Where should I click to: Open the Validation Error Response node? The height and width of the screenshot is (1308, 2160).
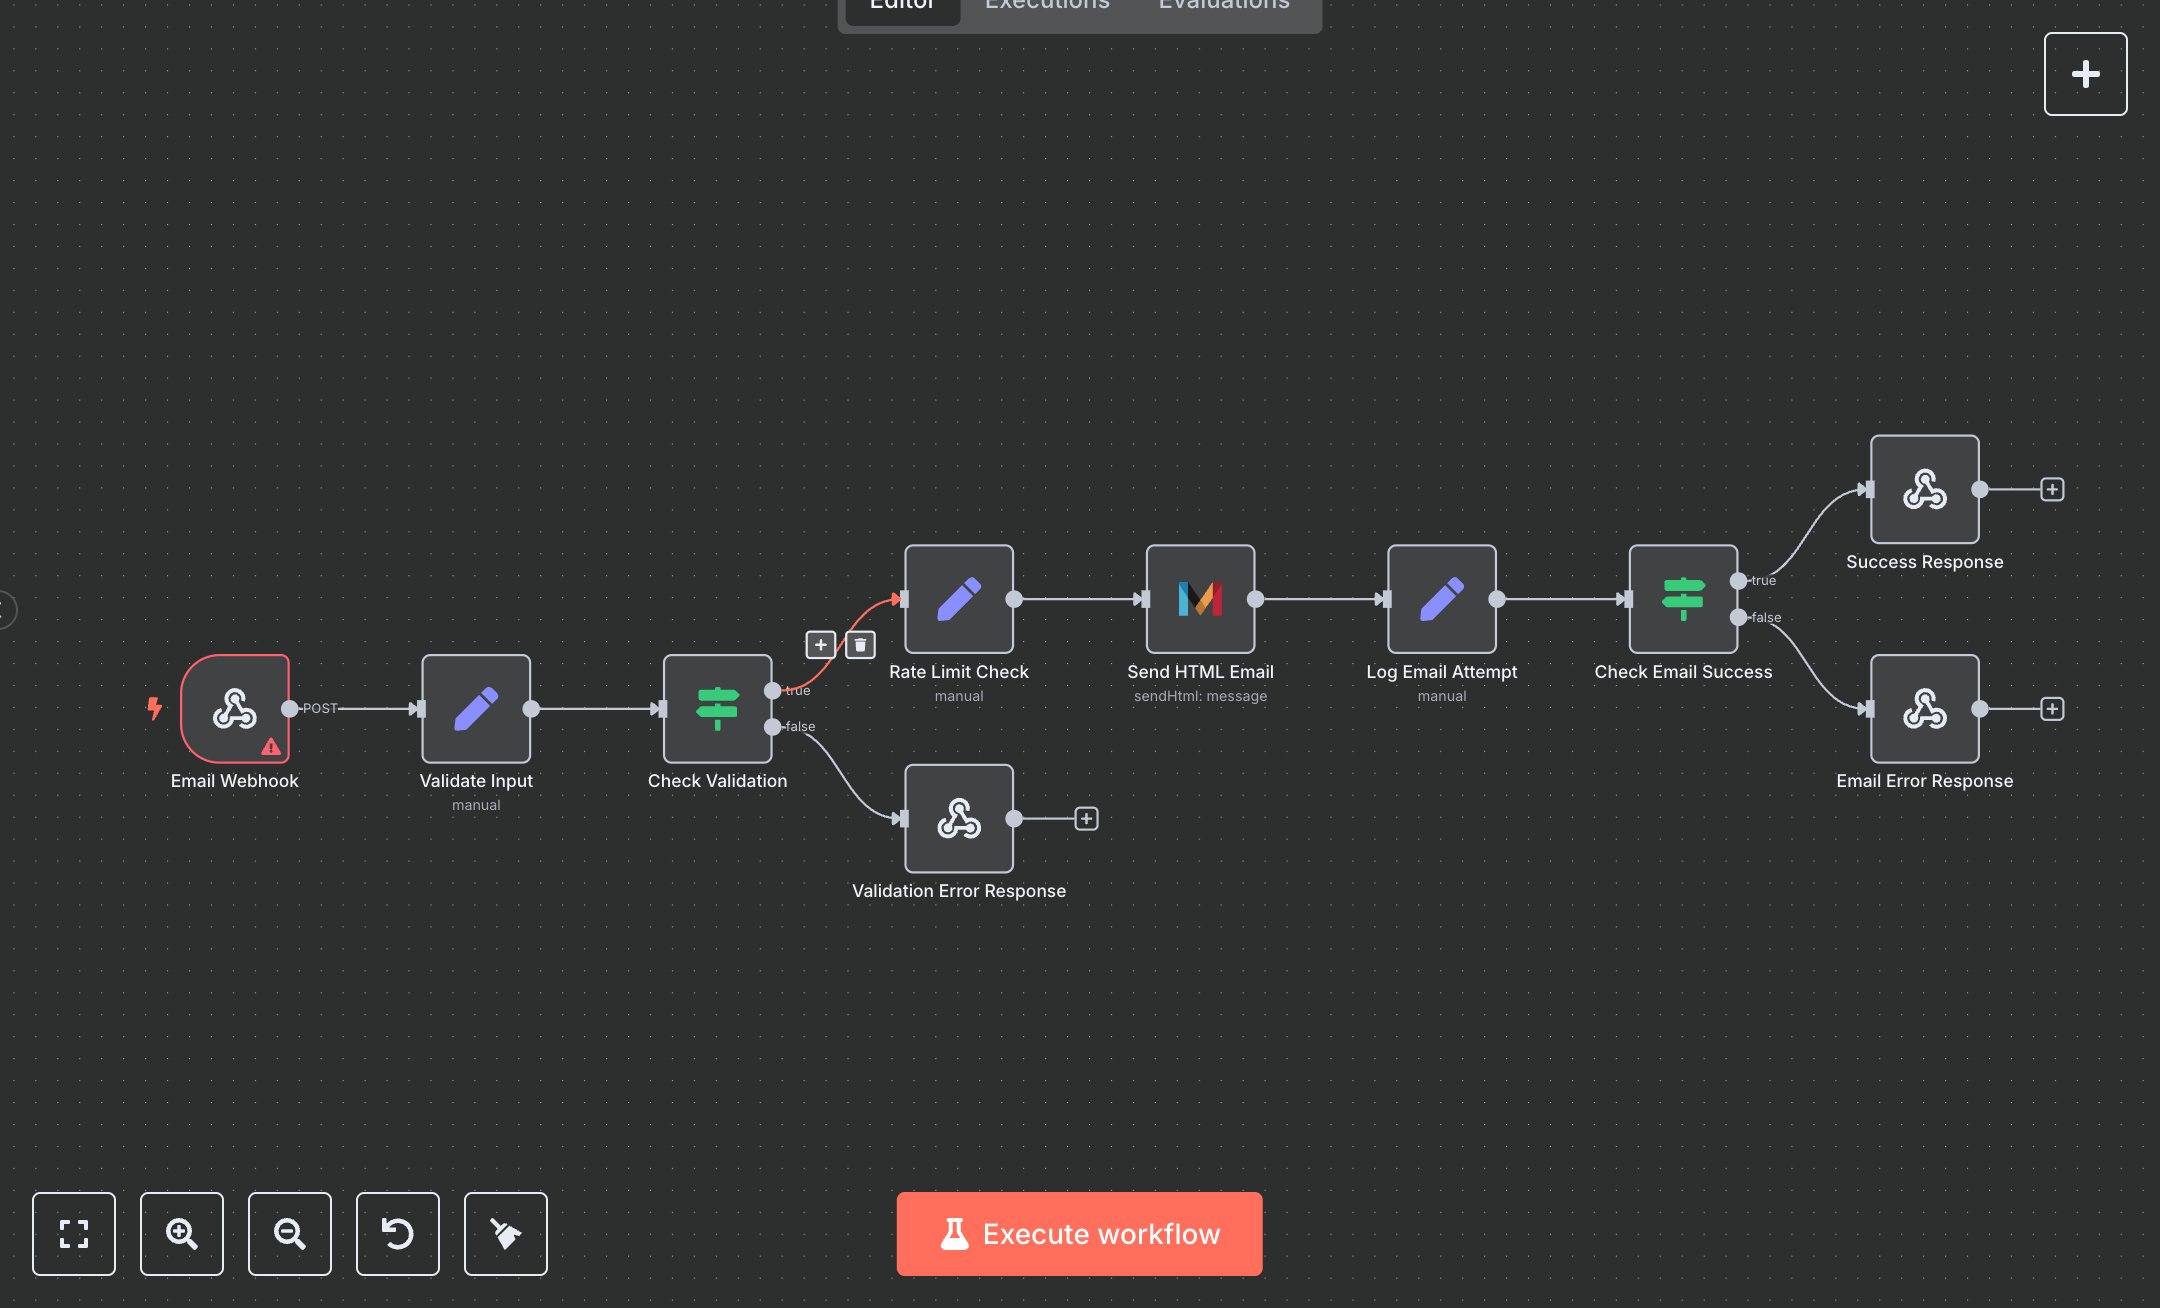point(958,819)
